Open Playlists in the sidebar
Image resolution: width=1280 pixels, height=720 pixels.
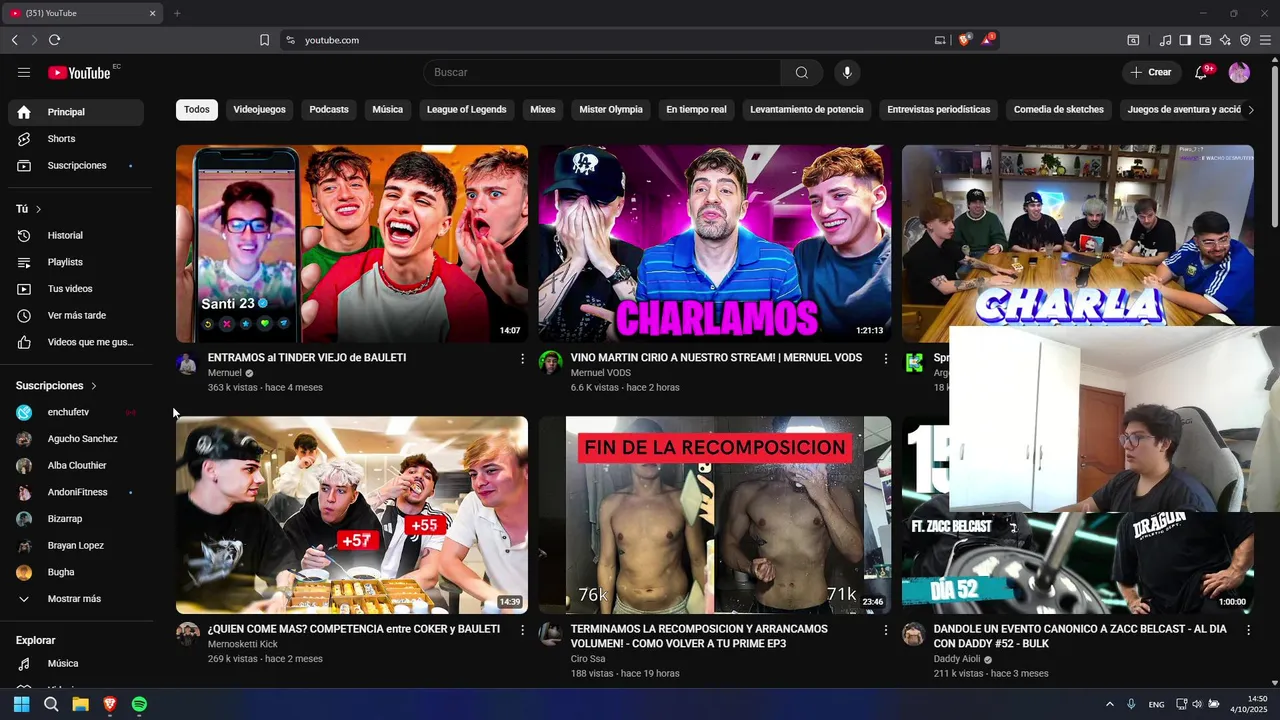tap(76, 262)
